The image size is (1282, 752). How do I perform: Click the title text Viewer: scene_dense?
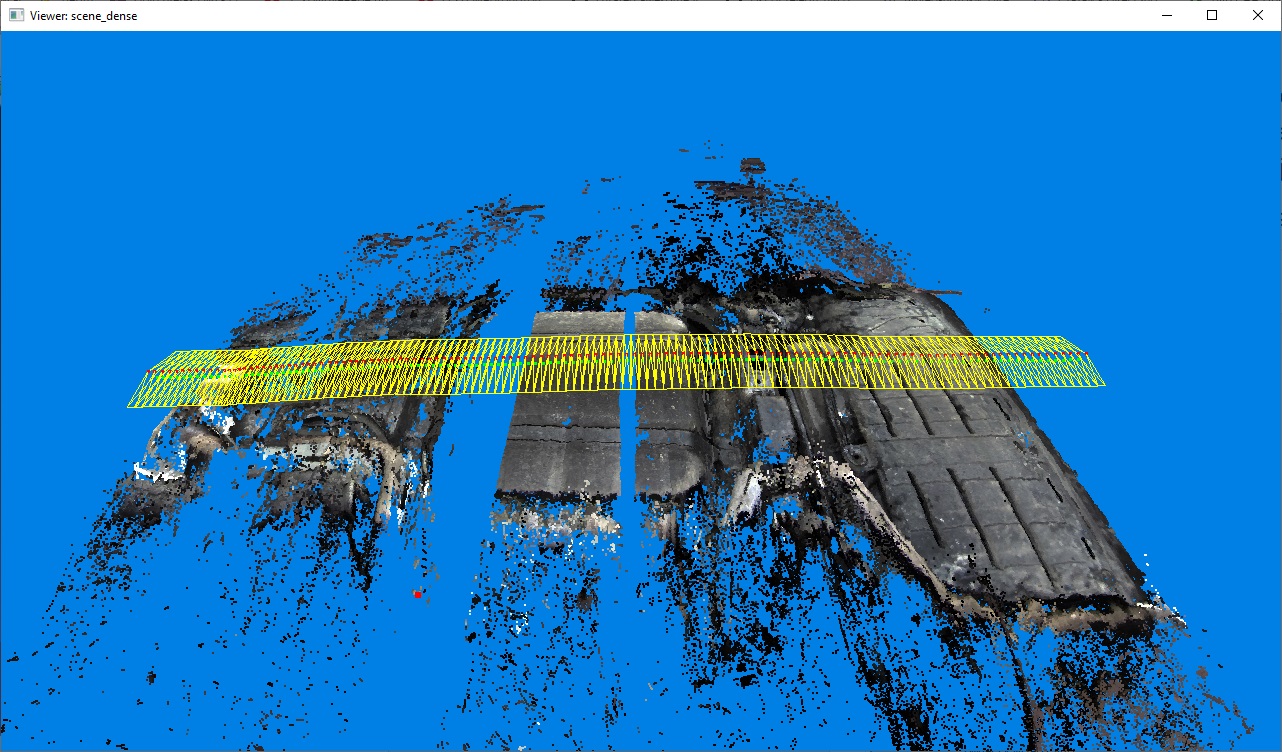coord(82,15)
